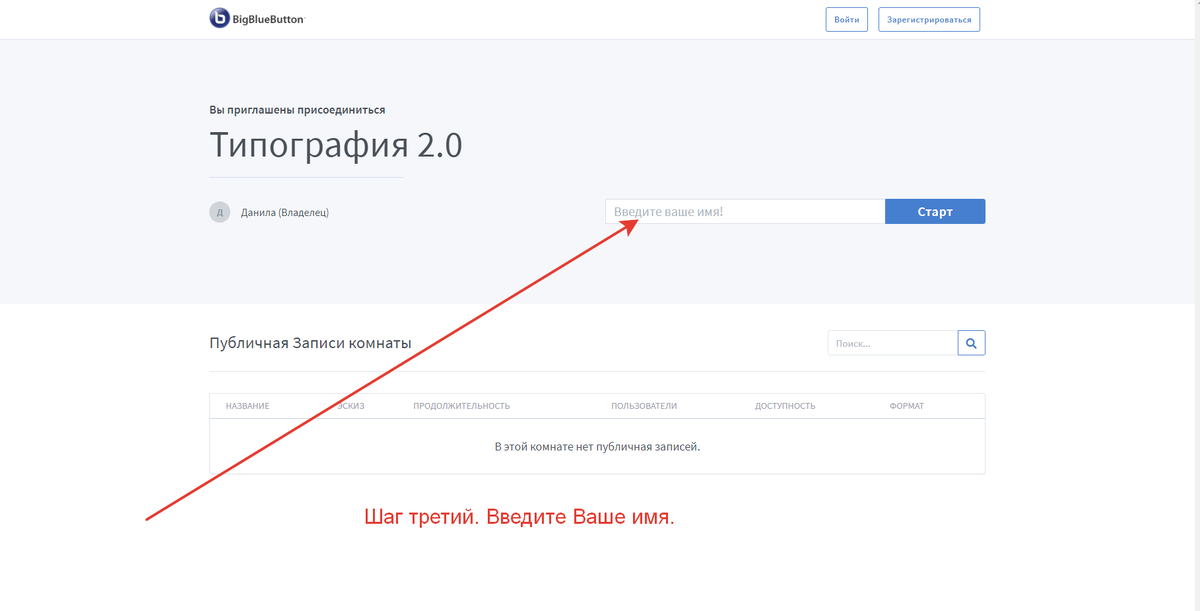Click the 'Данила (Владелец)' owner name
Viewport: 1200px width, 611px height.
point(285,212)
